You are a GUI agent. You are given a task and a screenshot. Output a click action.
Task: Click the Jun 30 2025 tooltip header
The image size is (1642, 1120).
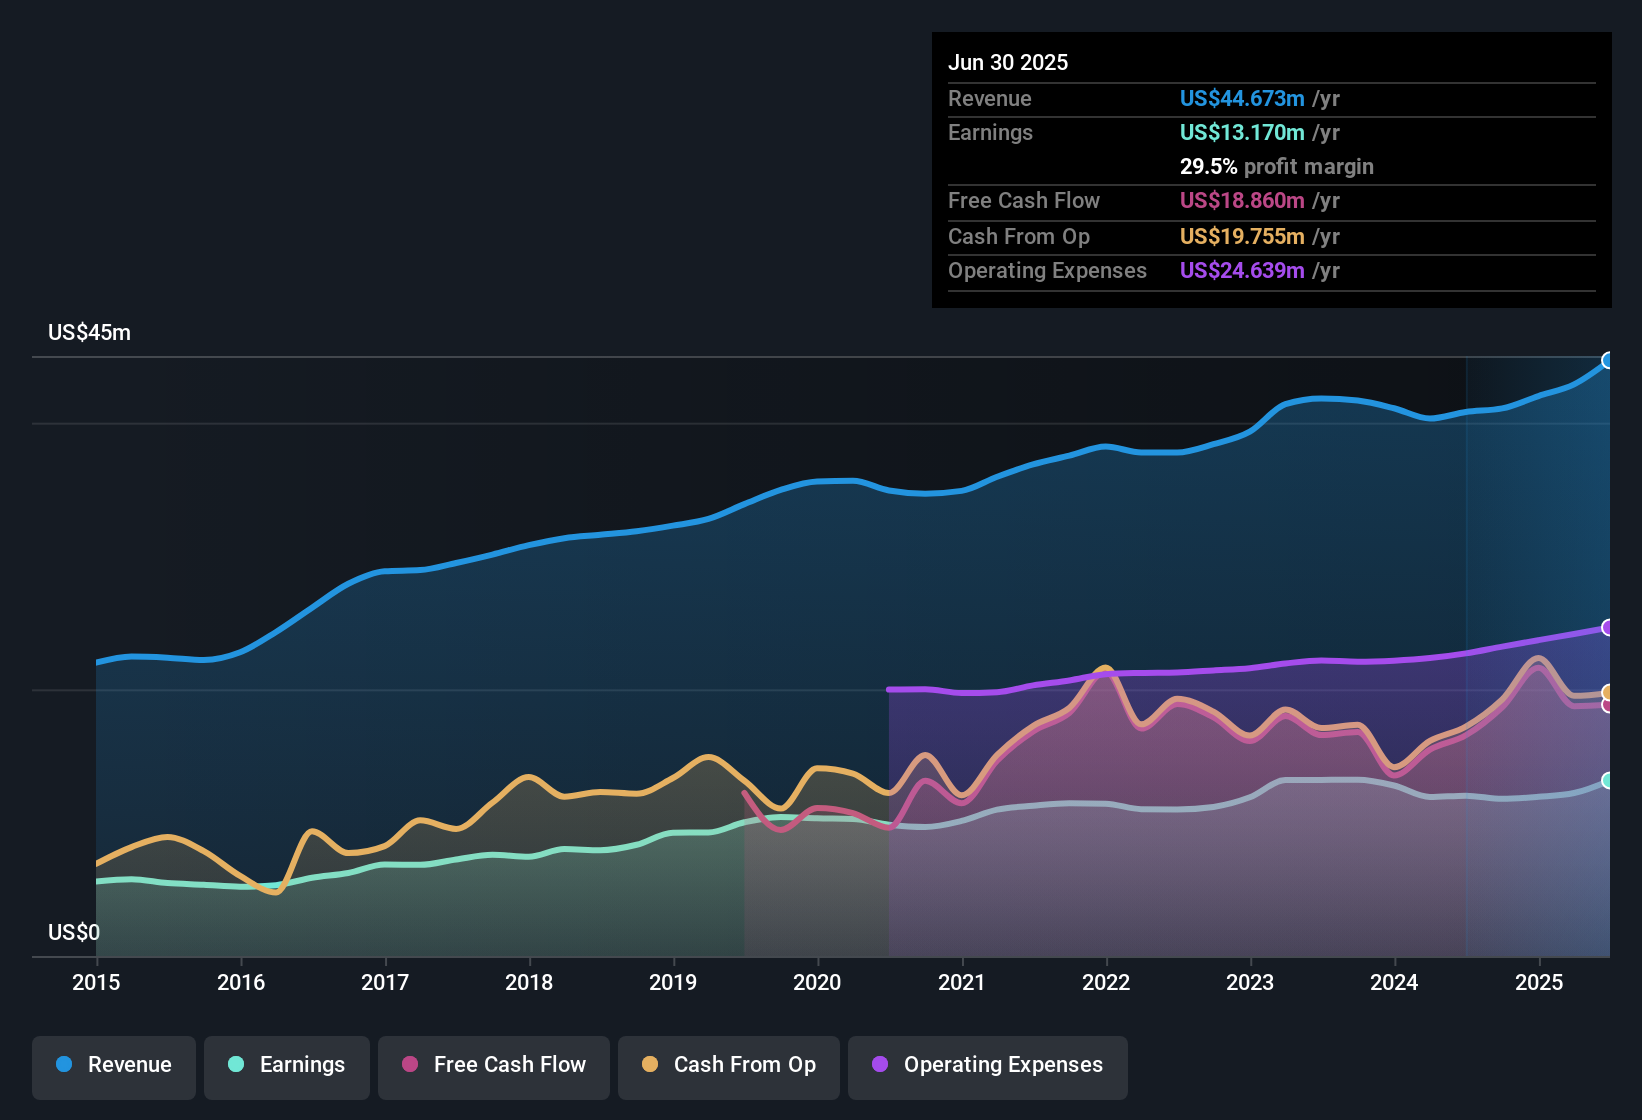(1008, 62)
